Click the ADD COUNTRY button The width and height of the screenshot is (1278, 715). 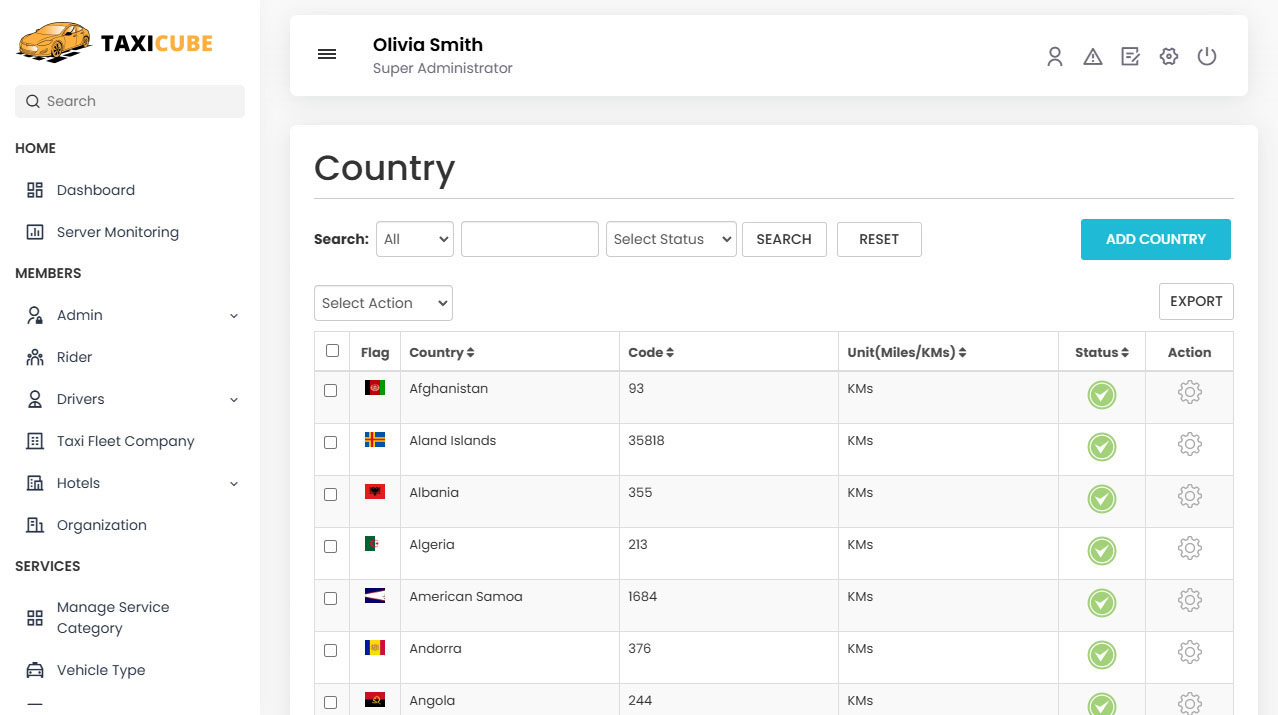1155,240
